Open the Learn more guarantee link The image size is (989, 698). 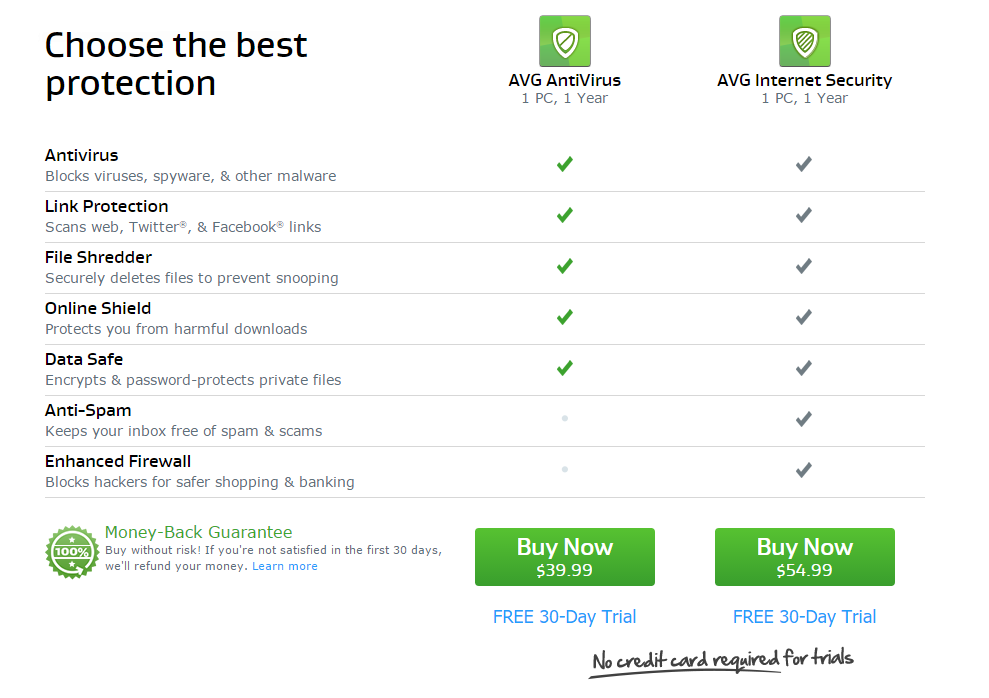(x=285, y=566)
